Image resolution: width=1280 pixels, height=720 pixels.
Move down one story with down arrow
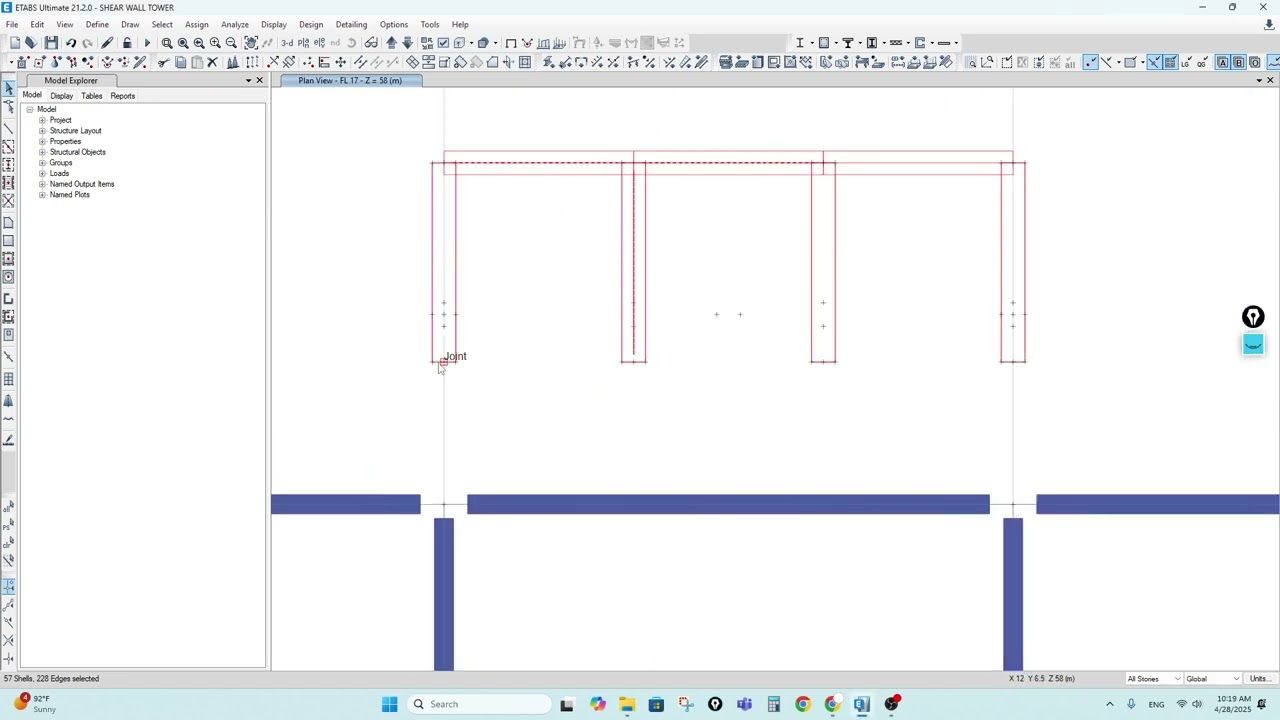pos(407,43)
